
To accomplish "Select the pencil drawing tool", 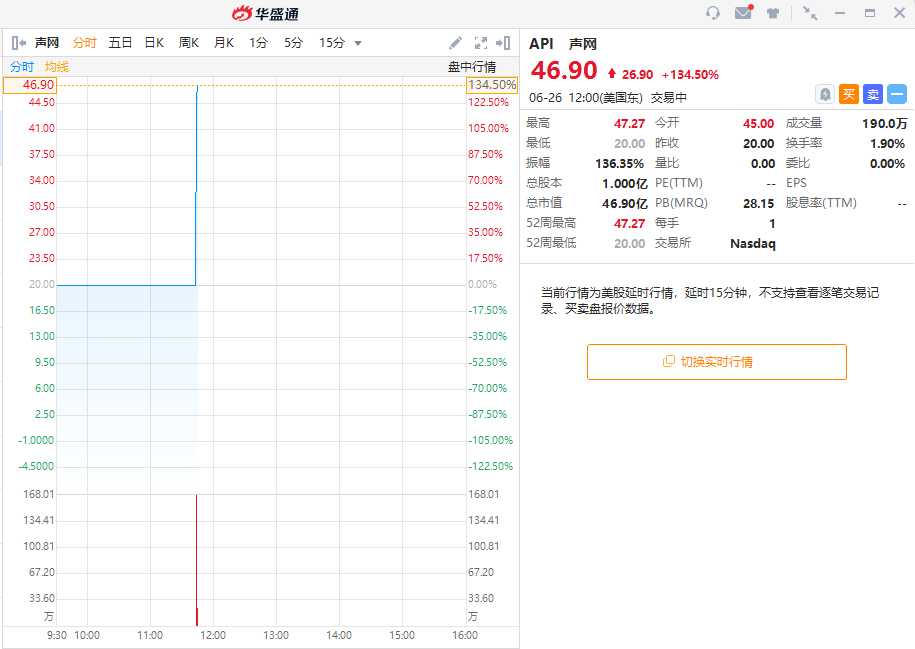I will click(x=455, y=43).
